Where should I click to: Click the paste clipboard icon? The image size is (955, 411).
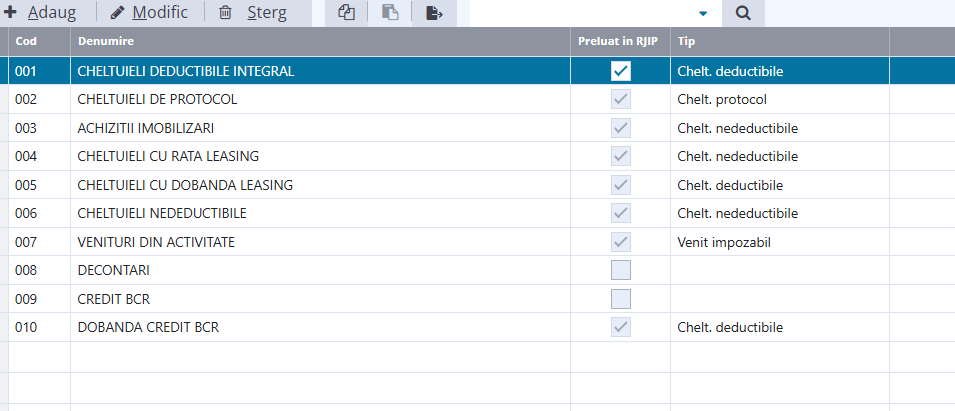coord(390,13)
